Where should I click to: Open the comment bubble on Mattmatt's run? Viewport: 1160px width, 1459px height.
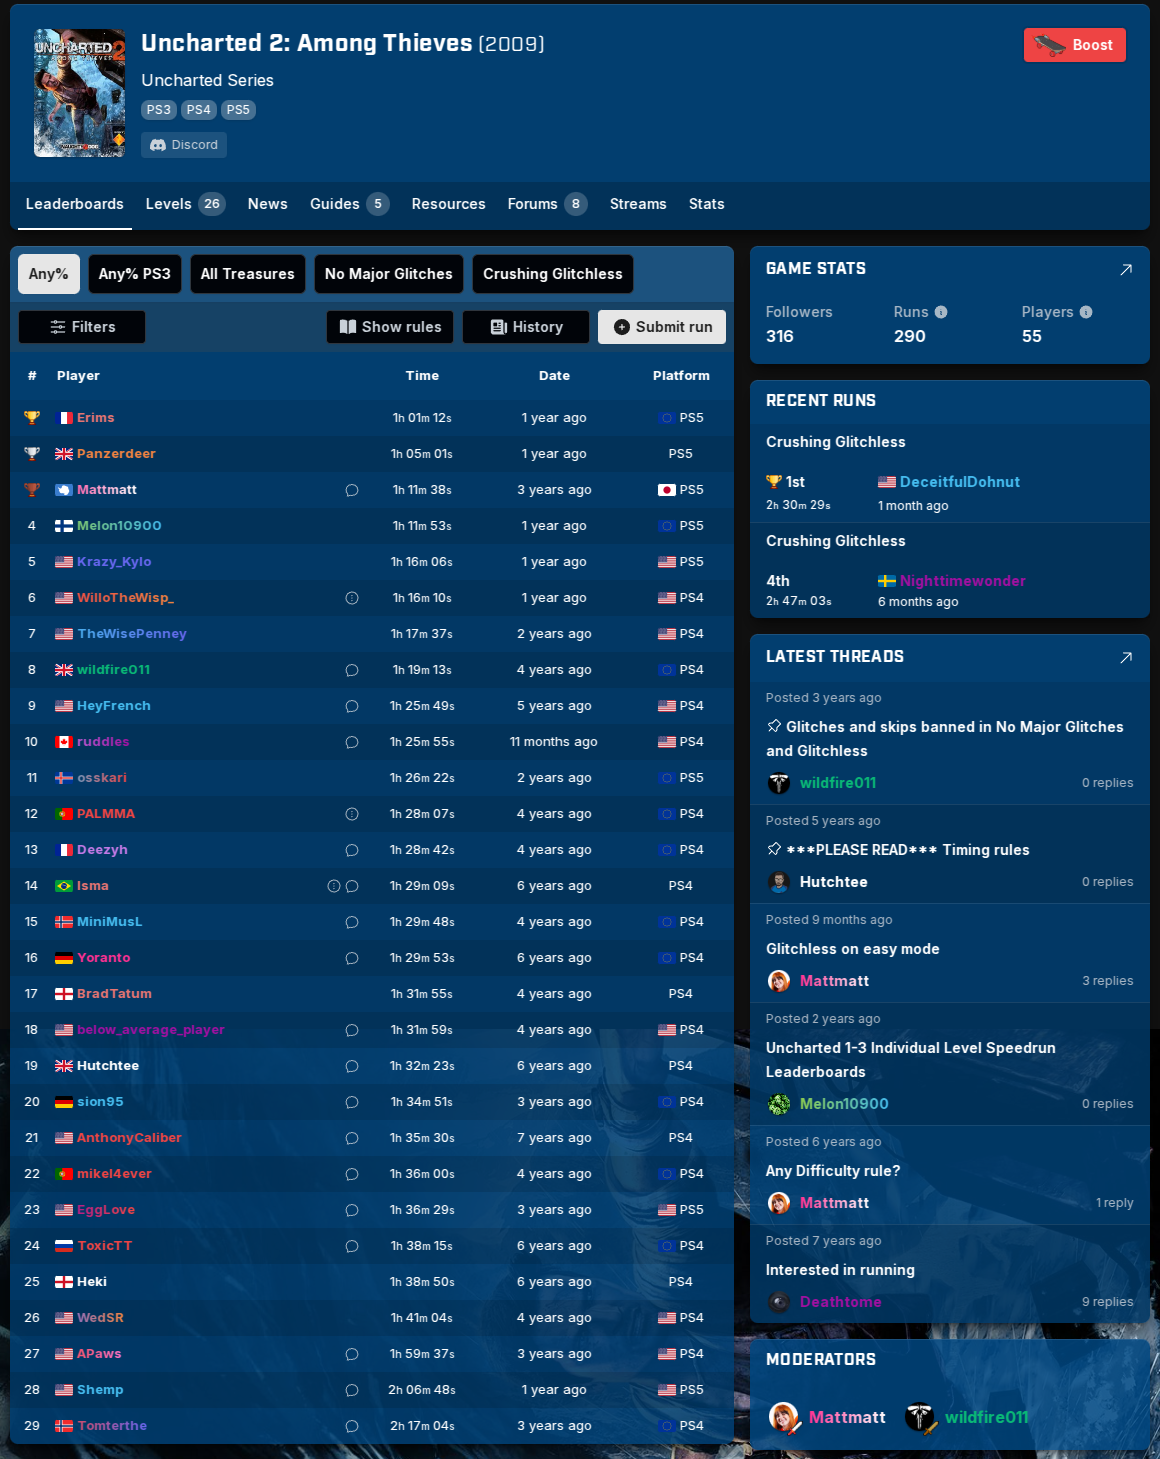tap(352, 490)
